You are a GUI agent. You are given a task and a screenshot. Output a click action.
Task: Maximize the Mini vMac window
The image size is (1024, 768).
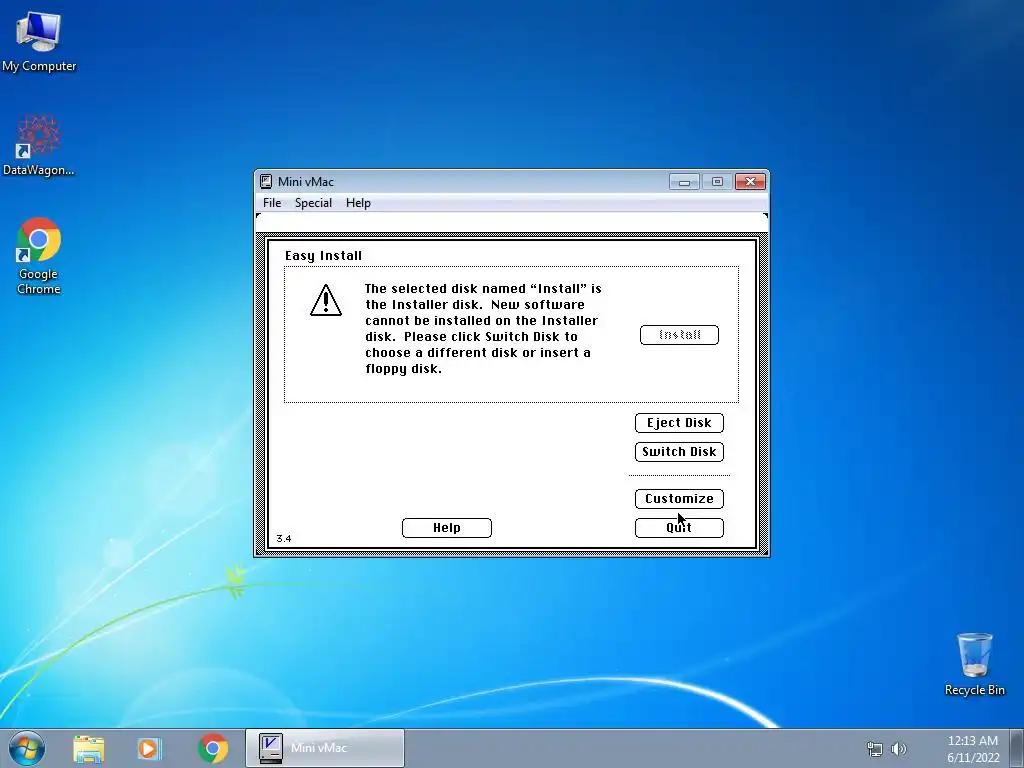(x=717, y=182)
